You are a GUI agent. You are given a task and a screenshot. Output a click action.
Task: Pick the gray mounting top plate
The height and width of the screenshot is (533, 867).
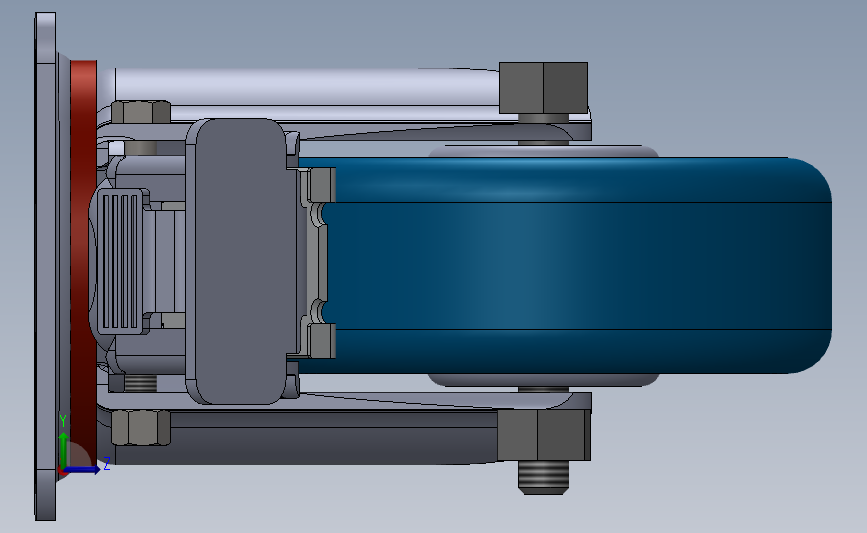(x=45, y=266)
